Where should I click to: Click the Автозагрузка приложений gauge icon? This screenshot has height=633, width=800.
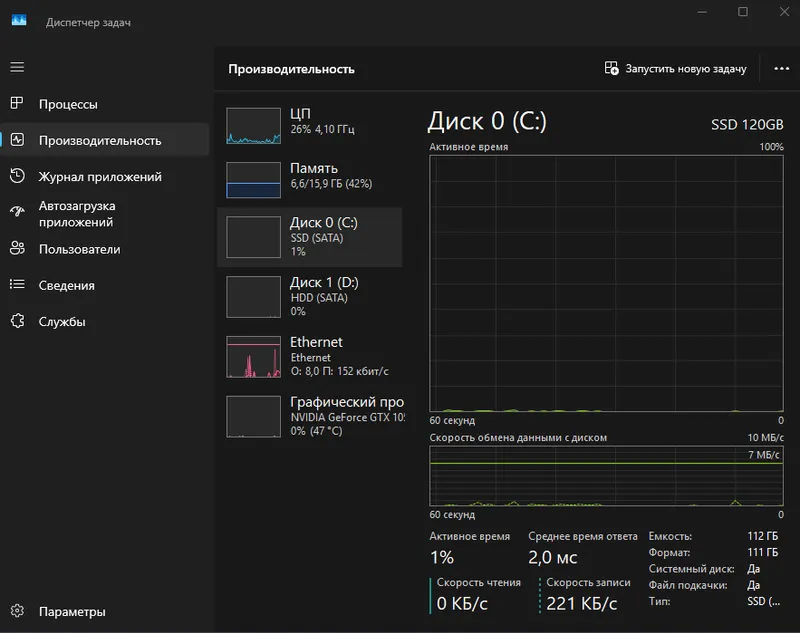[17, 211]
